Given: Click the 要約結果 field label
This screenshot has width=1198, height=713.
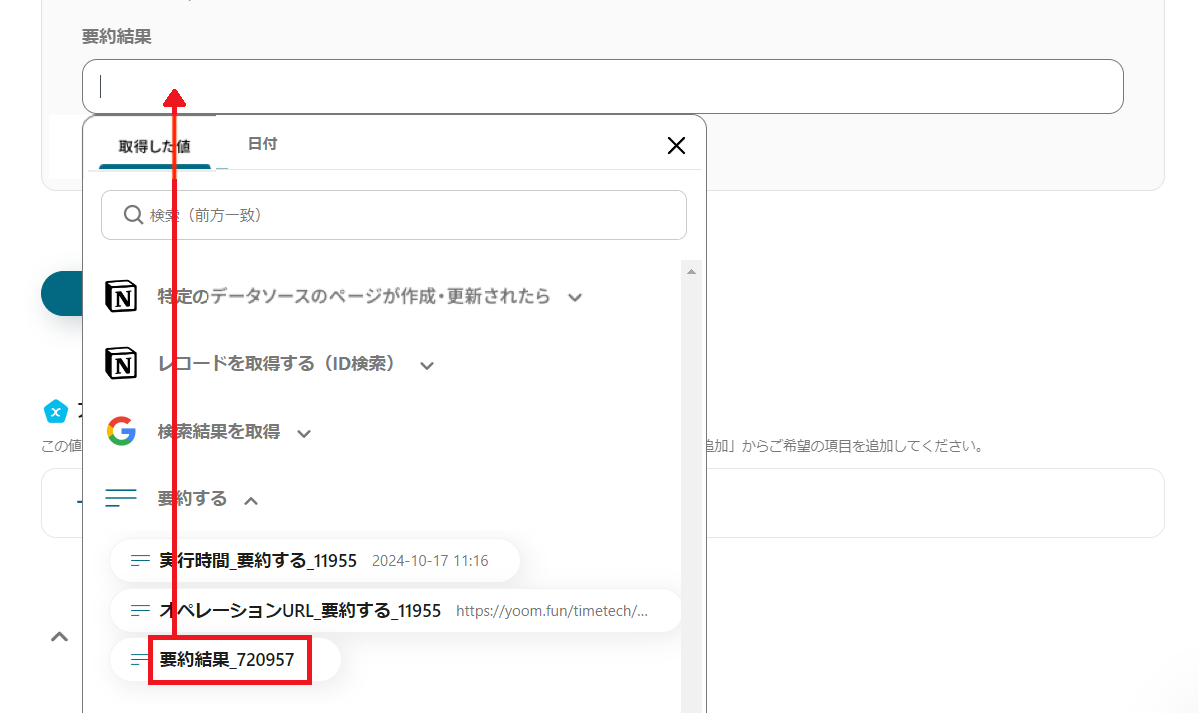Looking at the screenshot, I should click(x=117, y=37).
